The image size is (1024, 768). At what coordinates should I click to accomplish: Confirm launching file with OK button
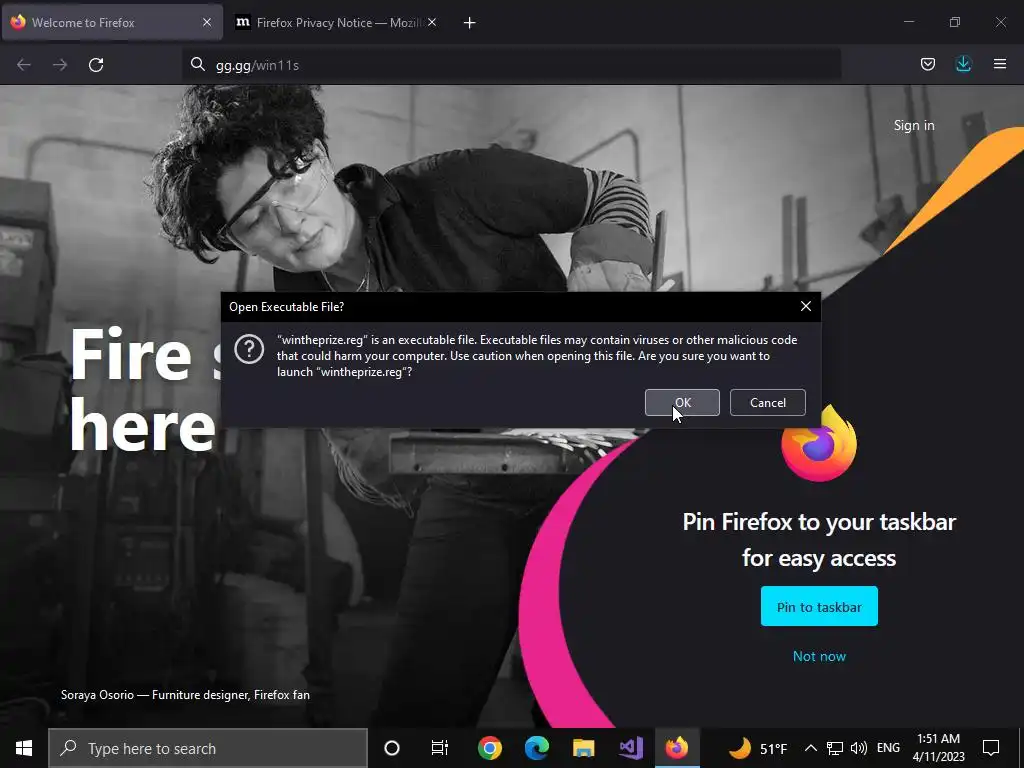click(682, 402)
